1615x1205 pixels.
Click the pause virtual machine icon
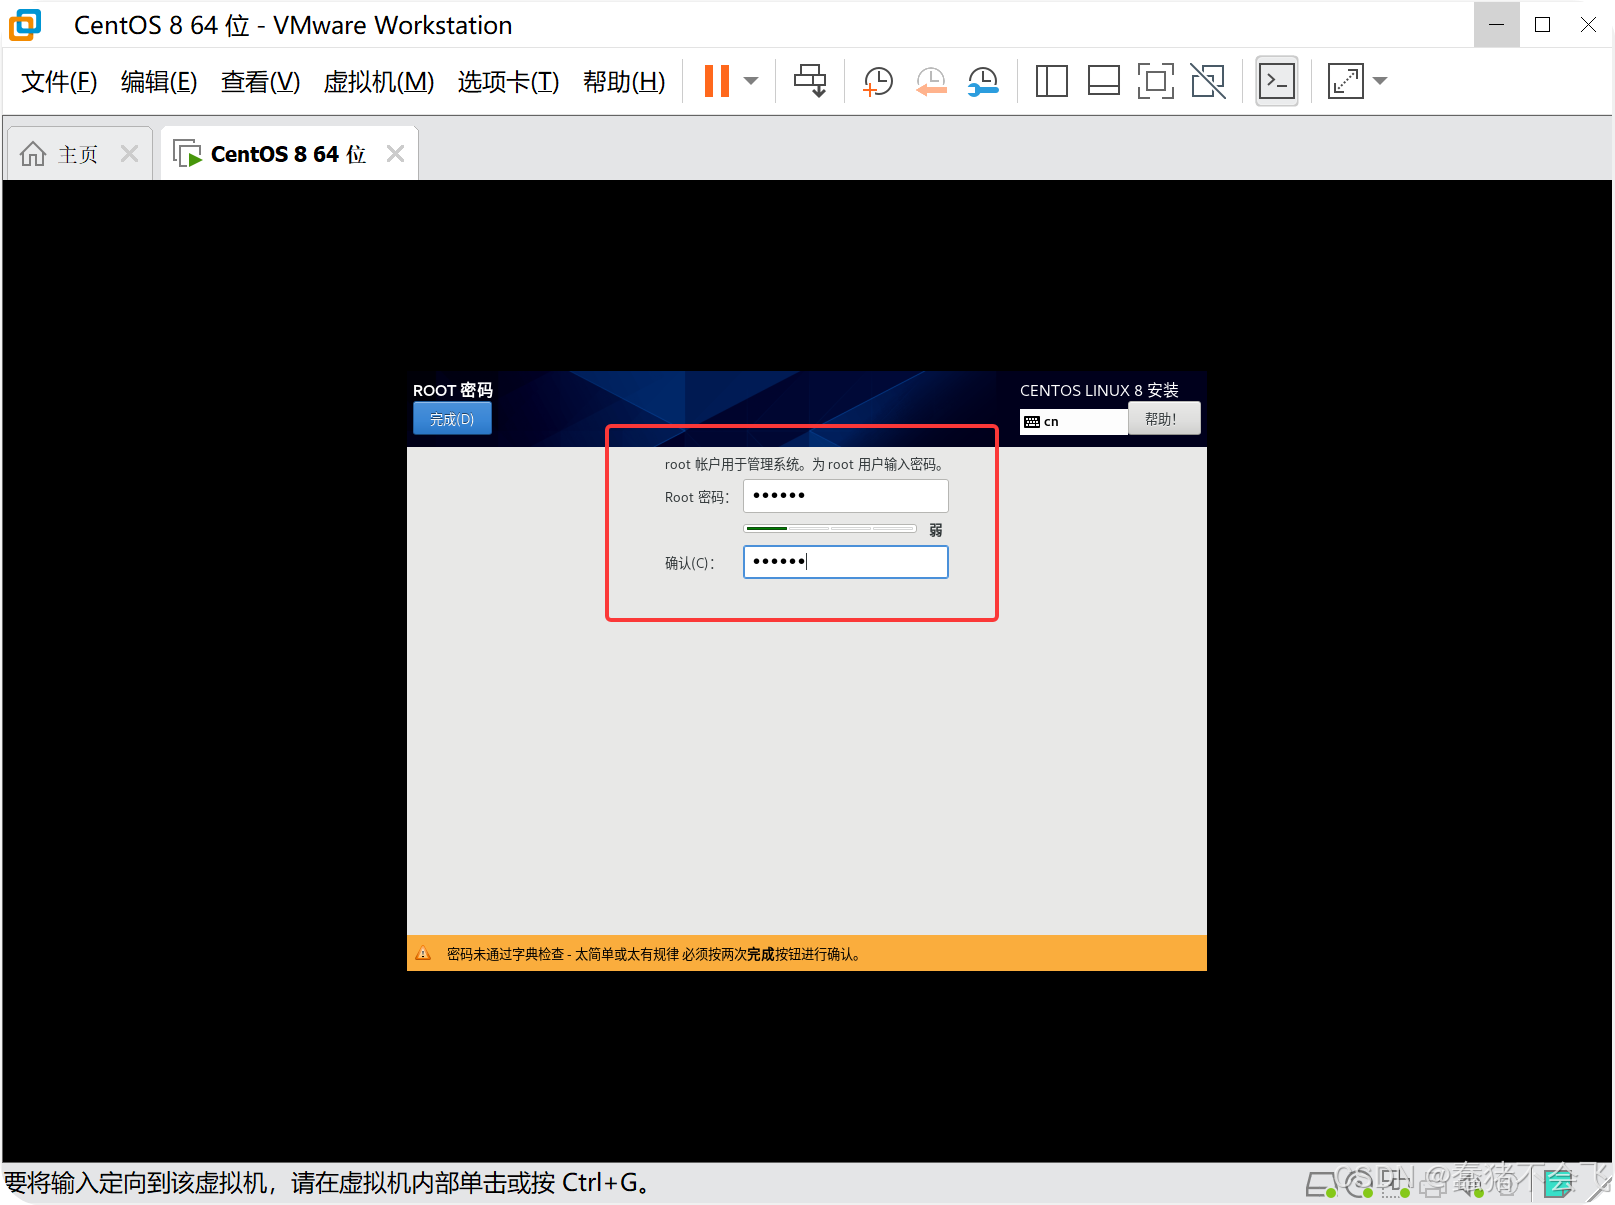tap(717, 81)
